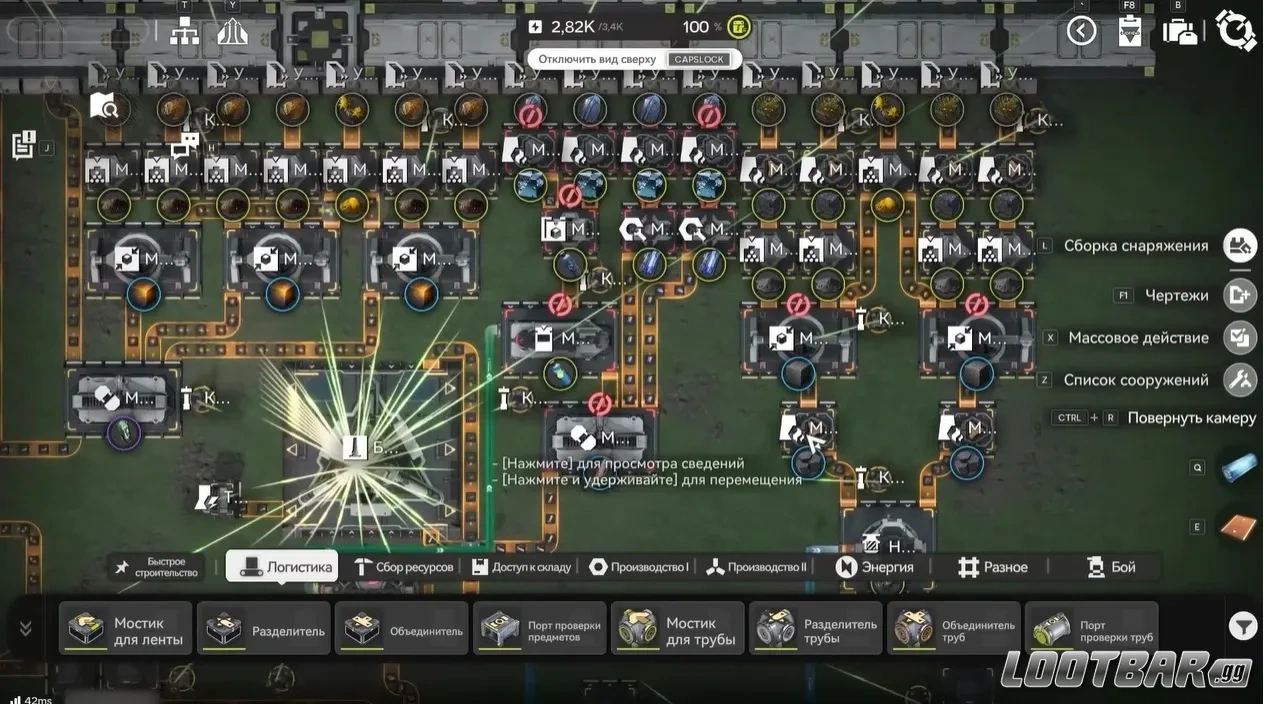Open the backpack inventory icon
Screen dimensions: 1264x704
[x=1180, y=30]
